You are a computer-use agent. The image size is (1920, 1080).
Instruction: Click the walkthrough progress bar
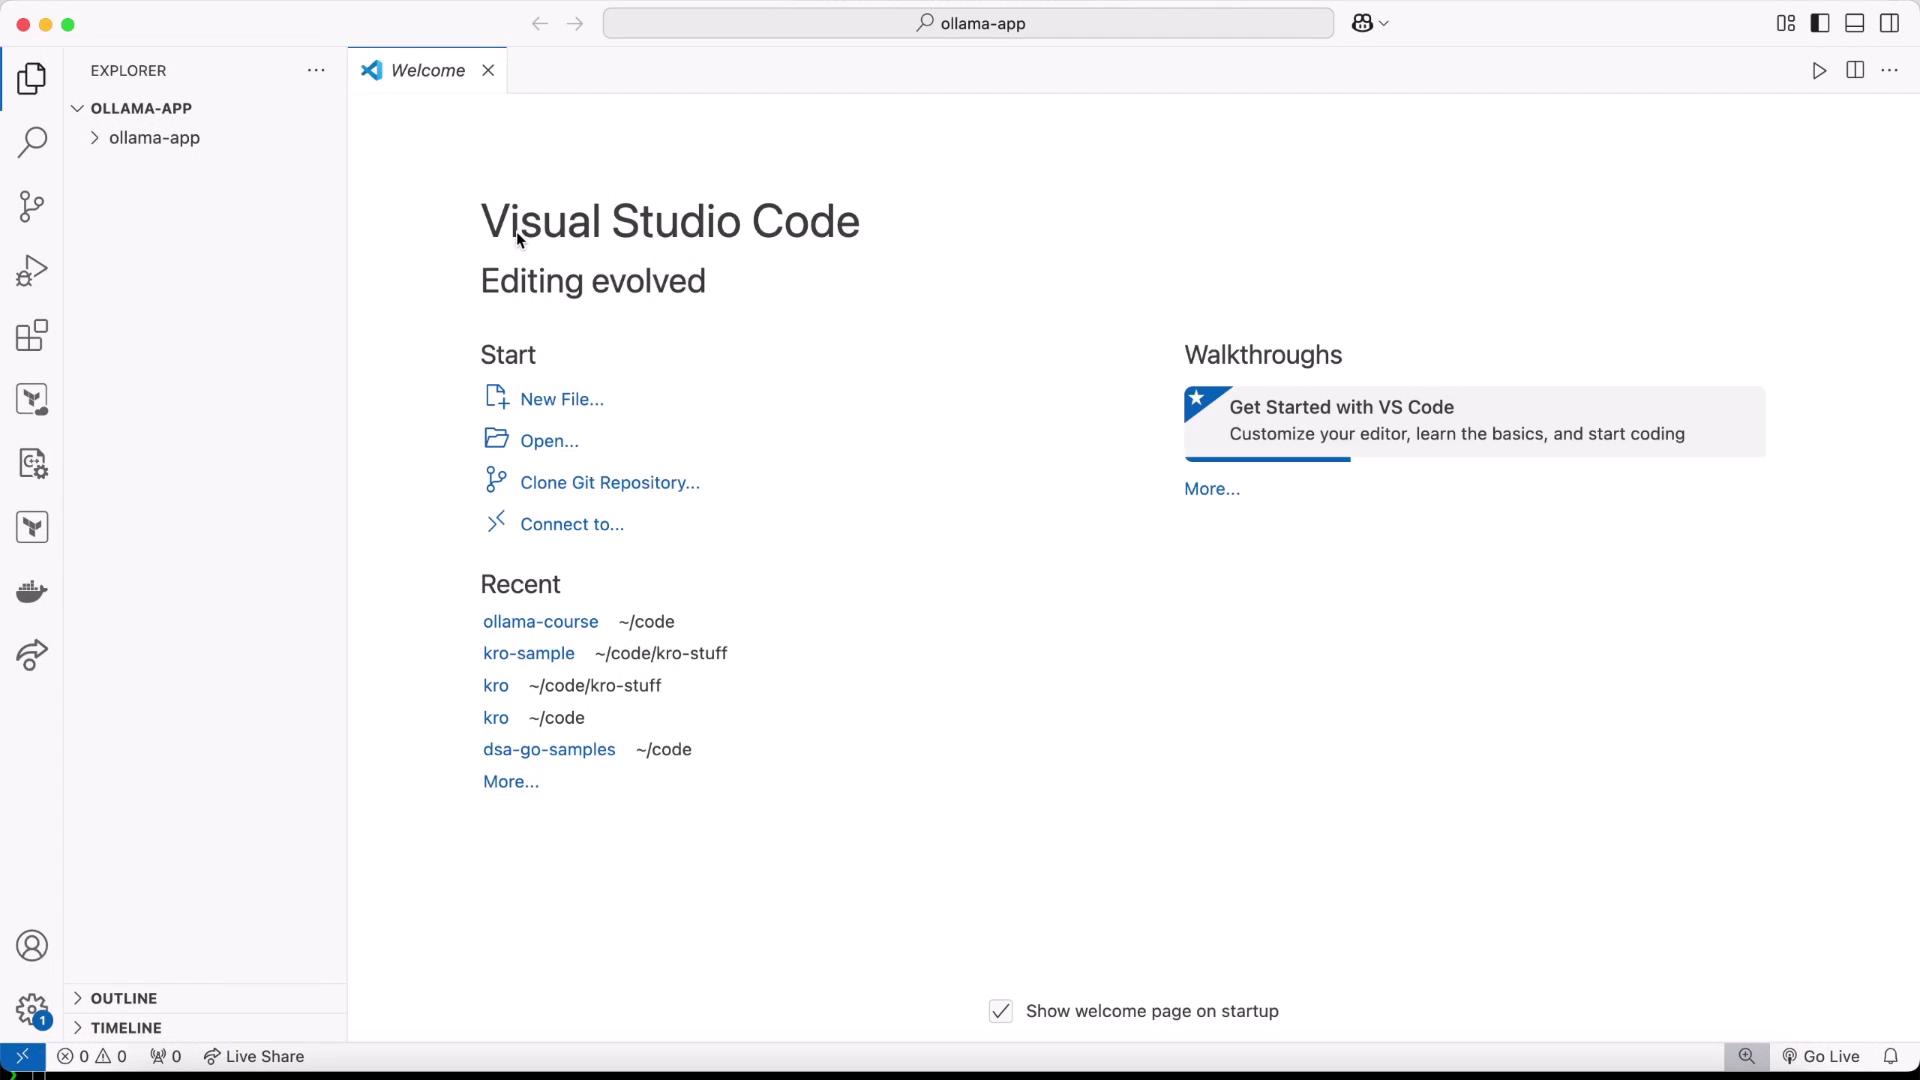pos(1267,459)
